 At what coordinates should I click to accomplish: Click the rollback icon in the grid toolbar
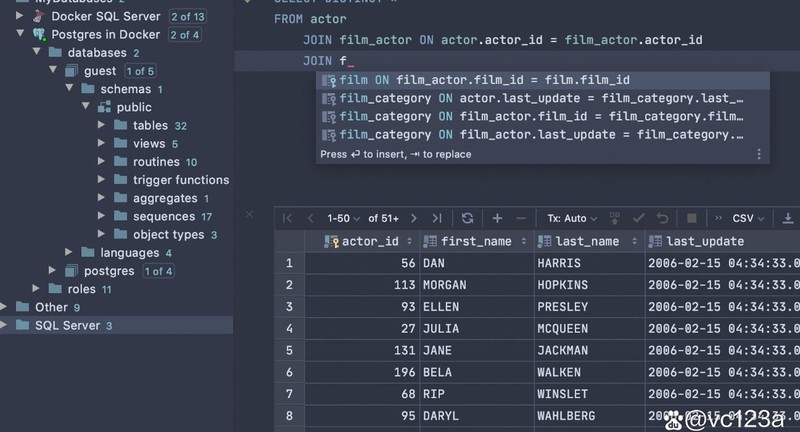coord(661,218)
